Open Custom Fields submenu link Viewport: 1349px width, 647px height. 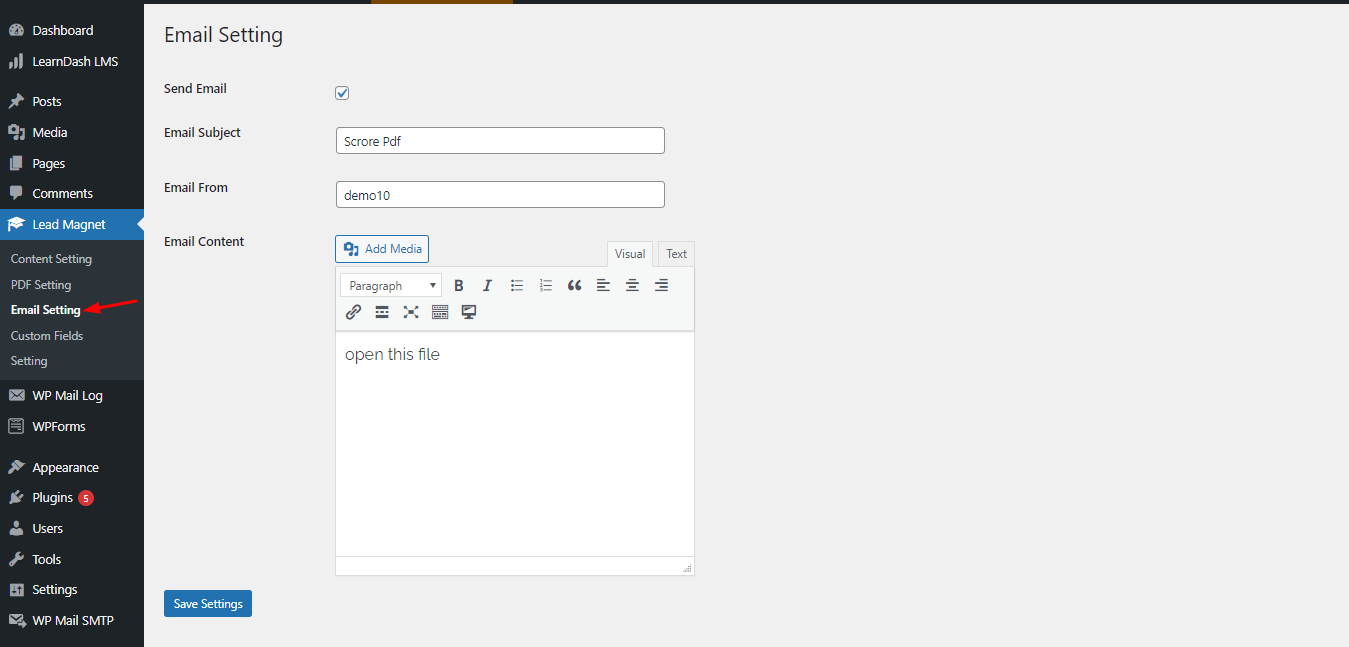(x=47, y=336)
